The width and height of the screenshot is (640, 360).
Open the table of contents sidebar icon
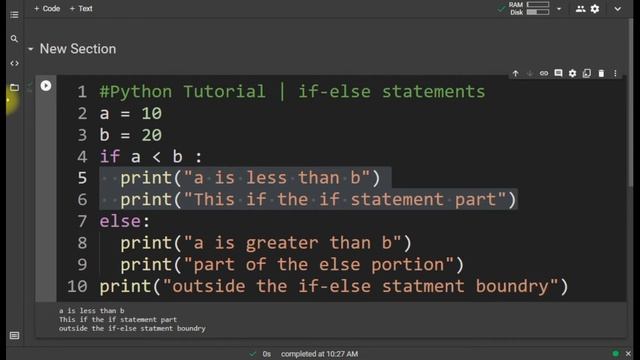pos(14,15)
